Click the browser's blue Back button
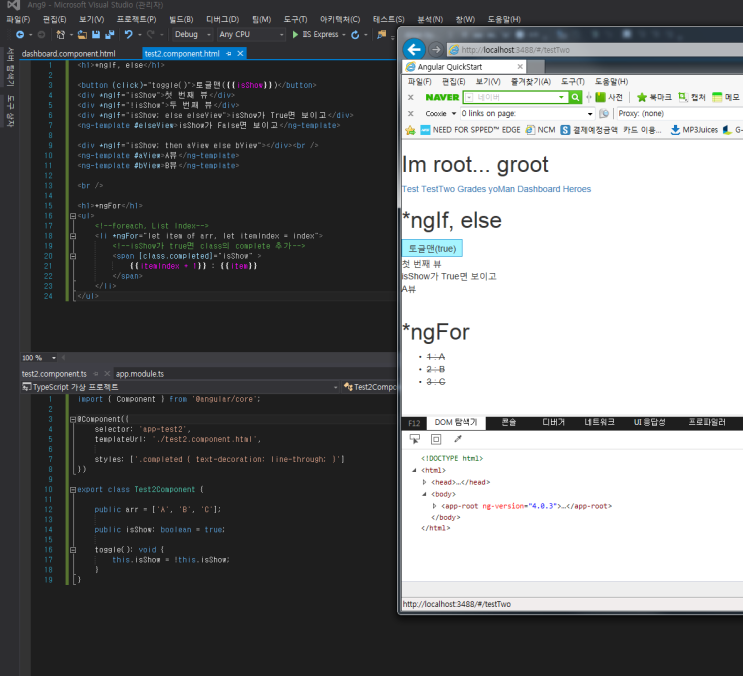 pyautogui.click(x=414, y=49)
